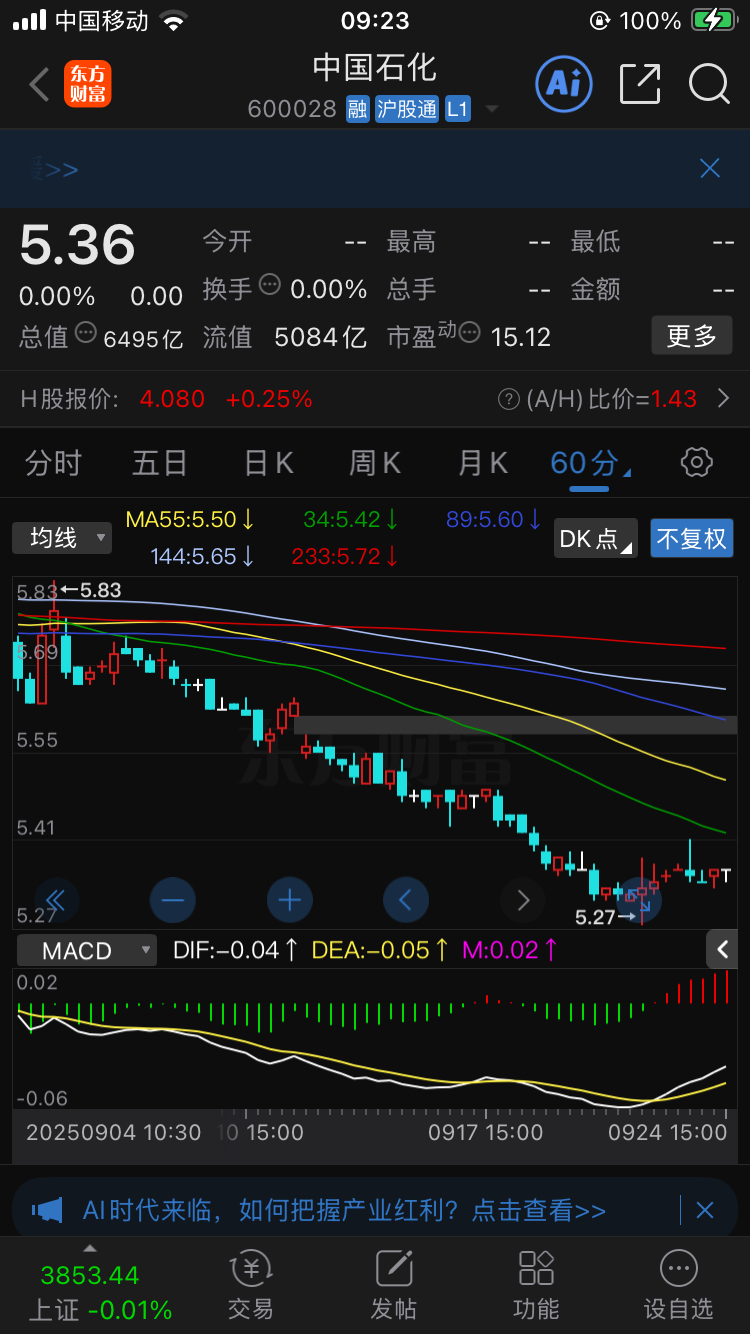Open the search magnifier icon

pos(709,84)
